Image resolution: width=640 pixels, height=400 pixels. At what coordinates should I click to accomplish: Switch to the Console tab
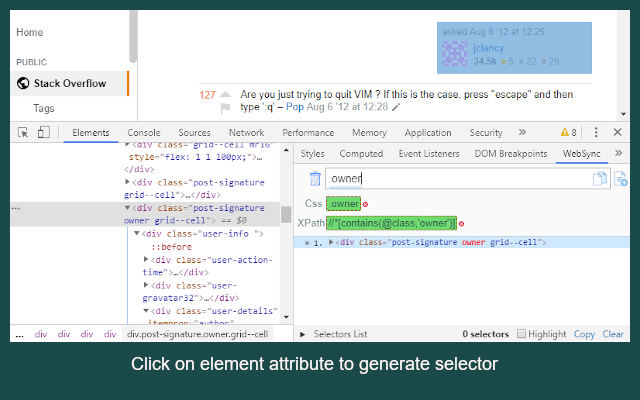coord(144,133)
